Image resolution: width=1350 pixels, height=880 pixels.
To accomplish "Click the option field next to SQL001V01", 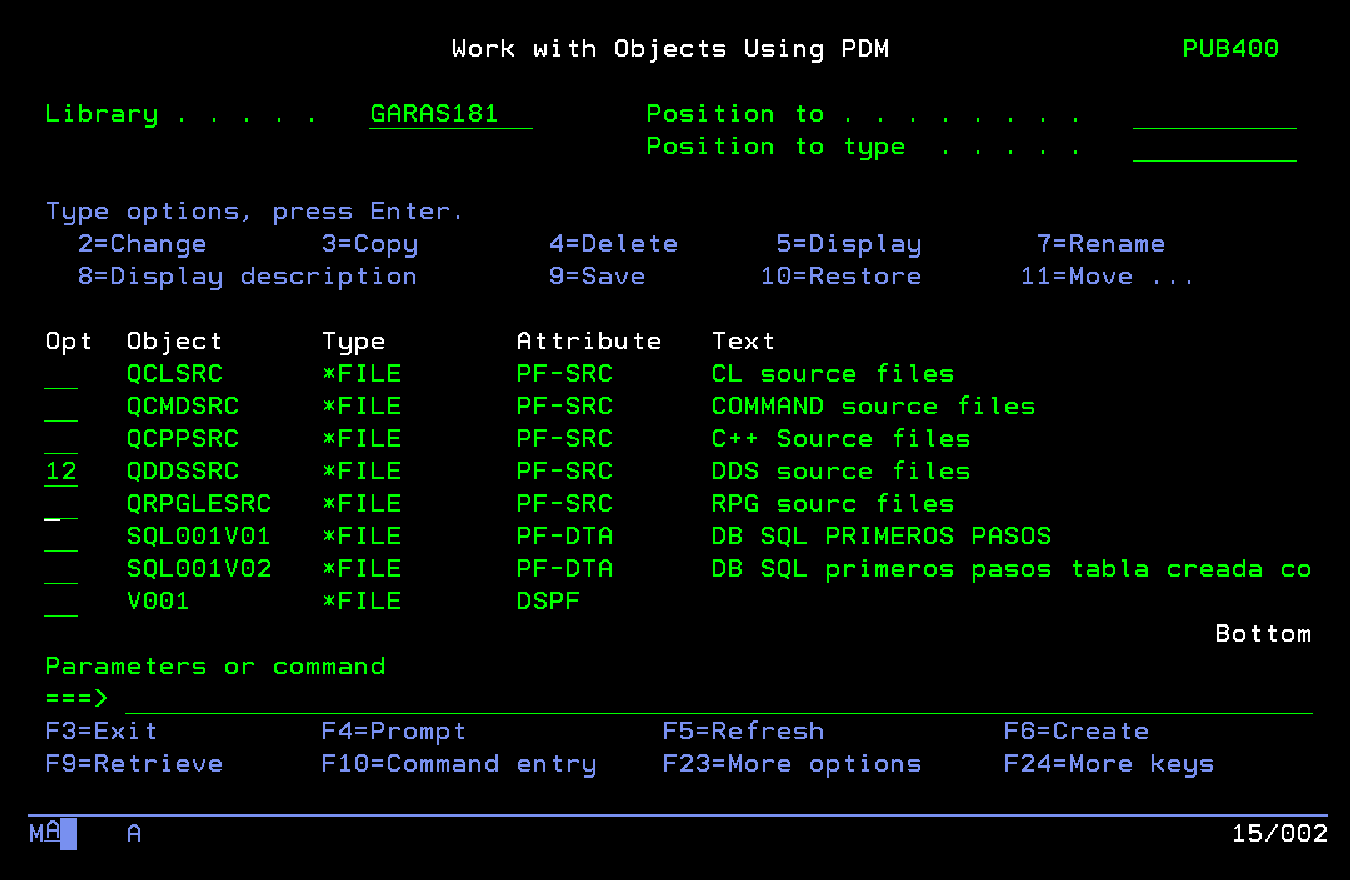I will pos(61,536).
